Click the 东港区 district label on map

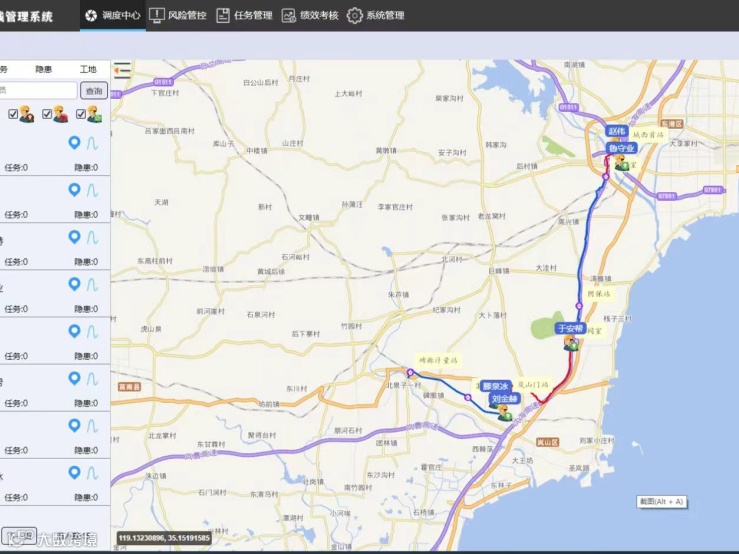coord(672,124)
